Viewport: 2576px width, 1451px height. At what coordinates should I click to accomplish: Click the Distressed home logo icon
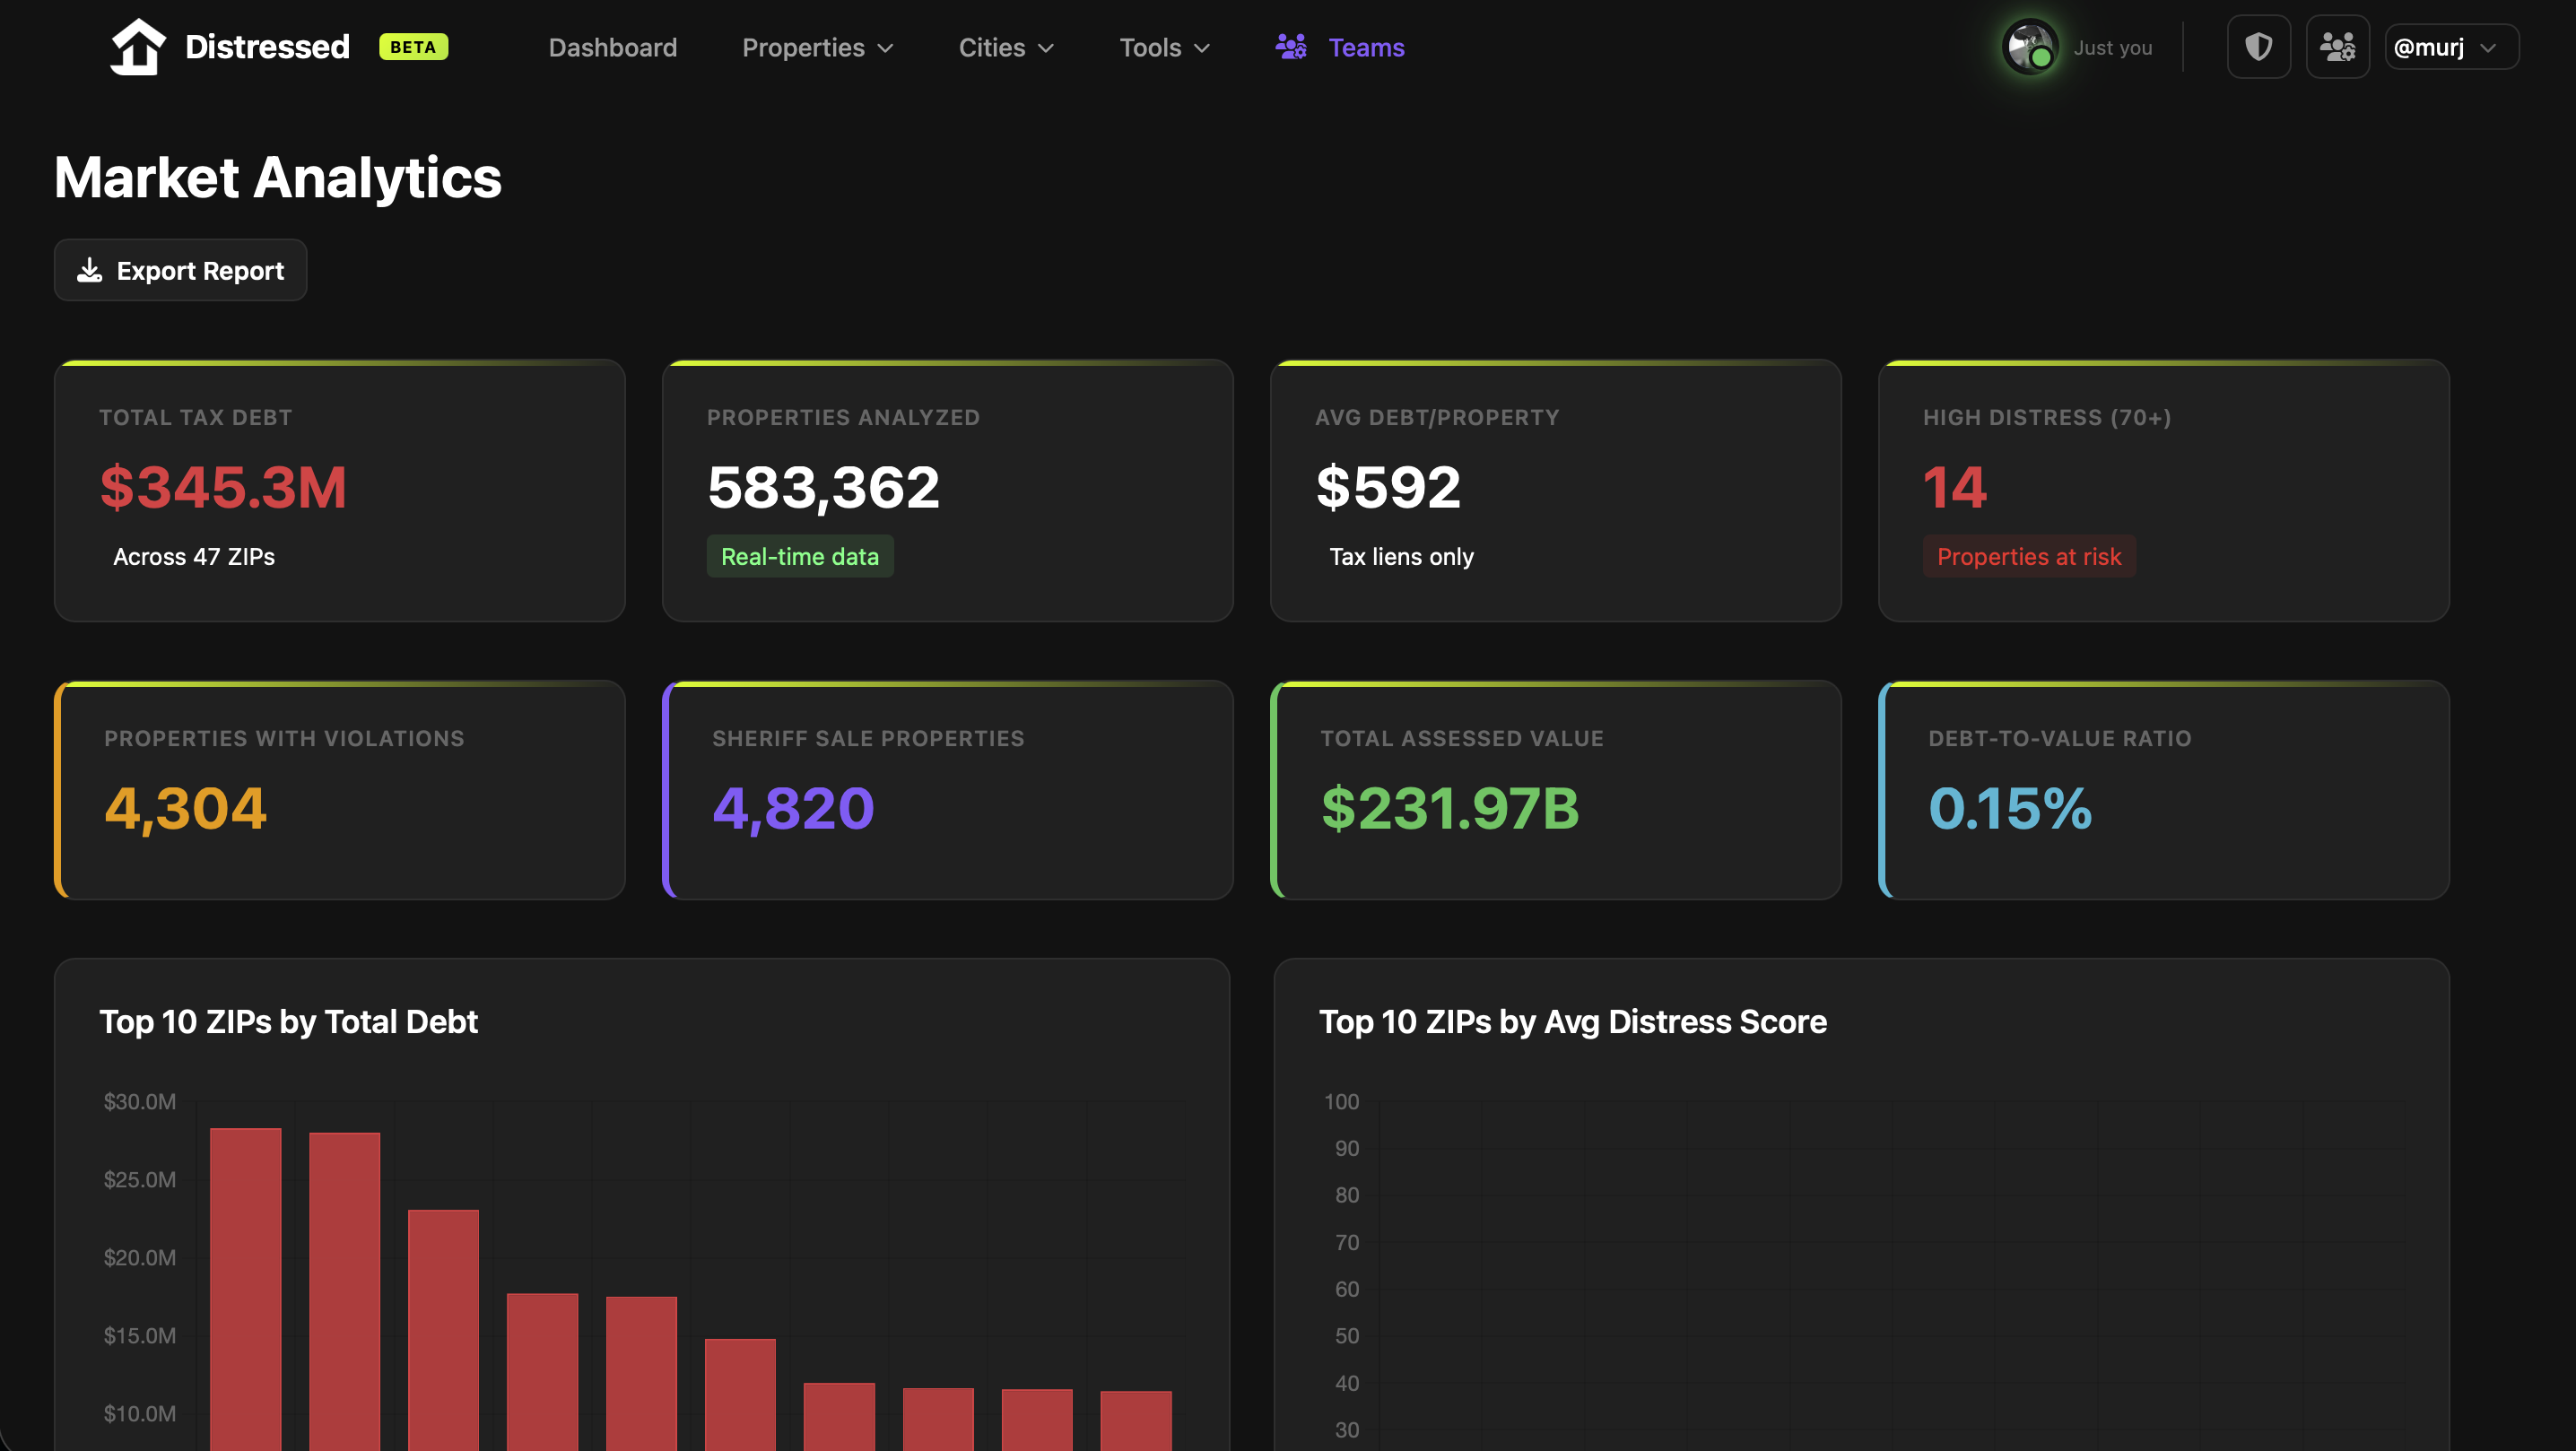tap(138, 46)
